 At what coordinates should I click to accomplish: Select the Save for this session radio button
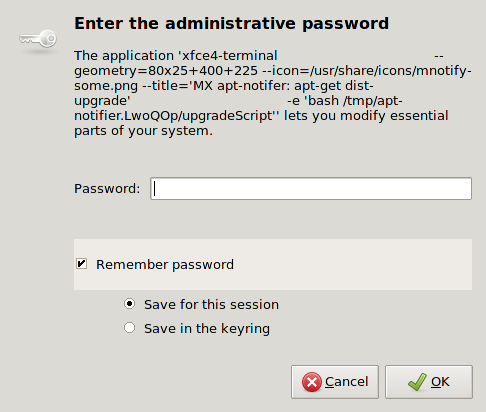(129, 304)
